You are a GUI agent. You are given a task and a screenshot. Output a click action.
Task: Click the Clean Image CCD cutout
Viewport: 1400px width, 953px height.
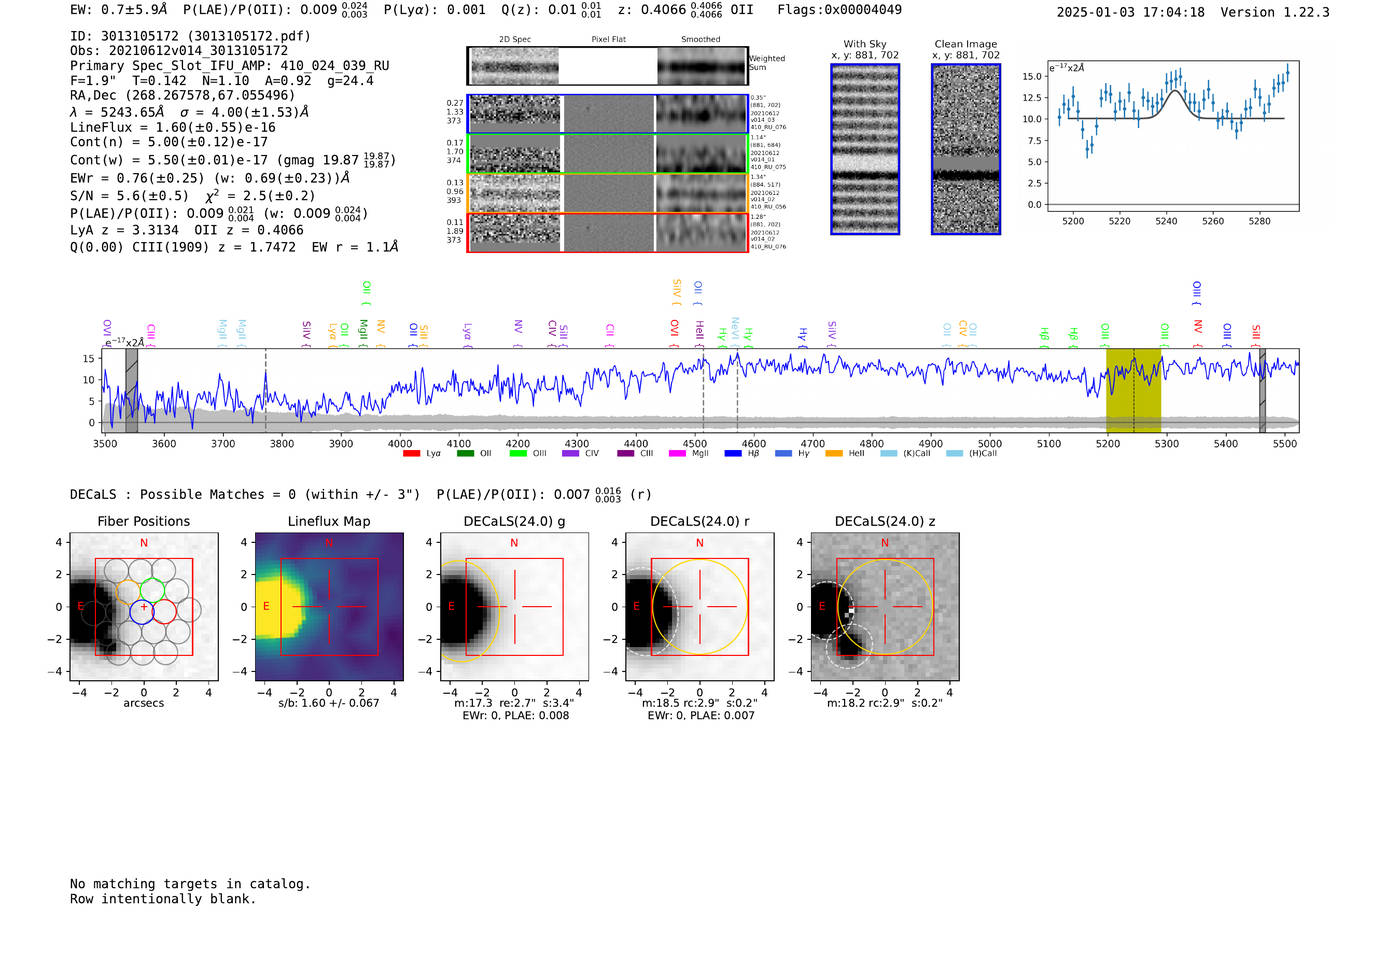[966, 149]
